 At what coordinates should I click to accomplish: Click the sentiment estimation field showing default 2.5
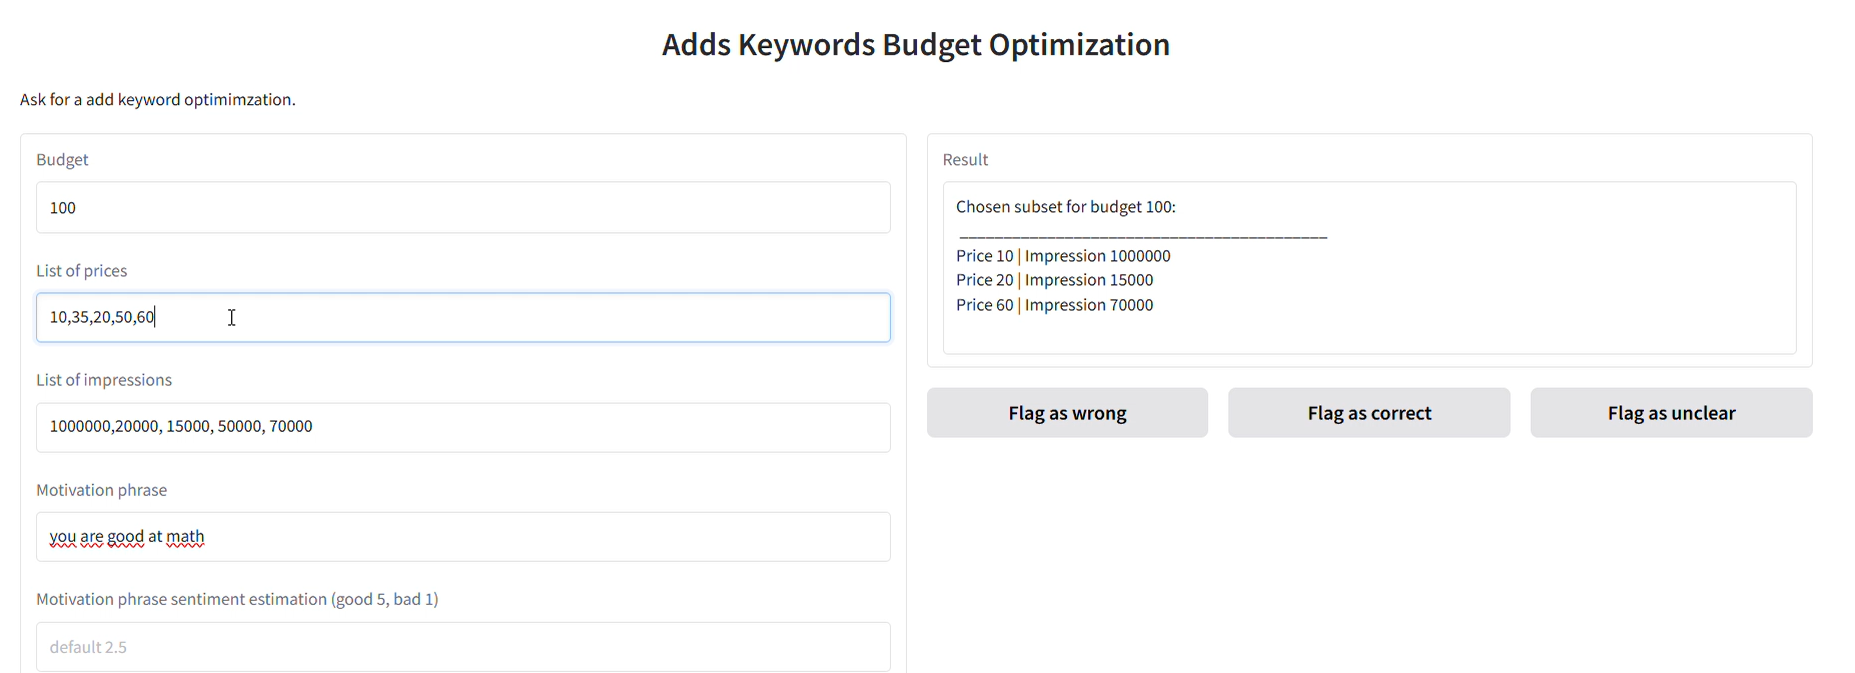point(462,647)
